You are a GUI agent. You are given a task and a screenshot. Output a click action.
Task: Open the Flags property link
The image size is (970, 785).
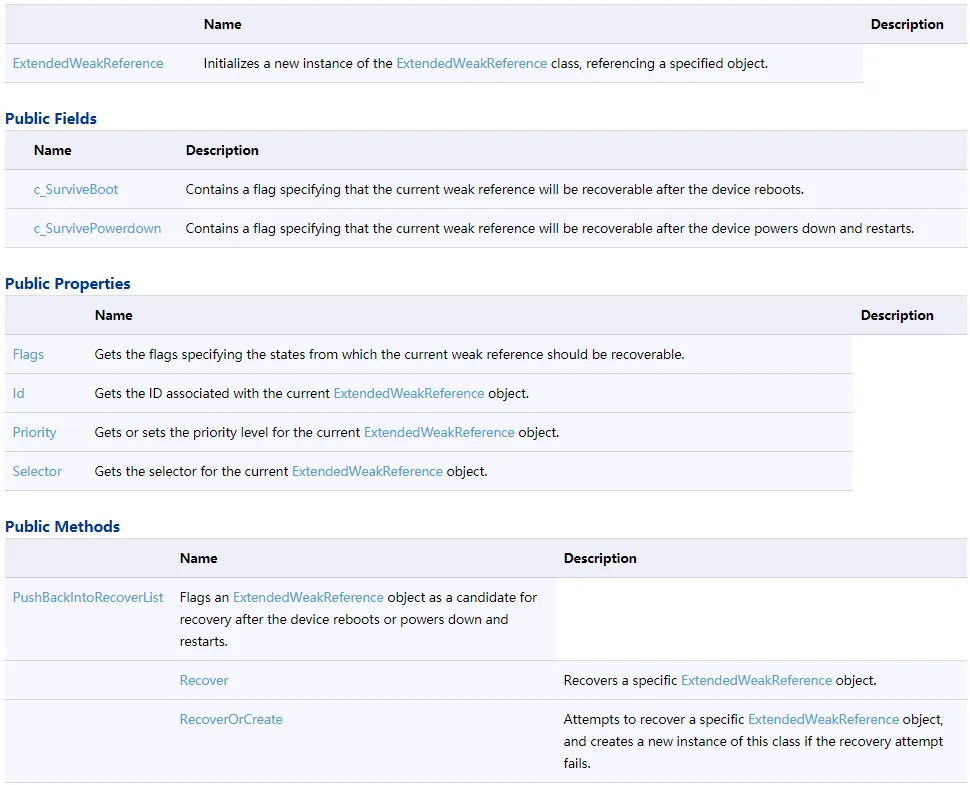(x=28, y=354)
